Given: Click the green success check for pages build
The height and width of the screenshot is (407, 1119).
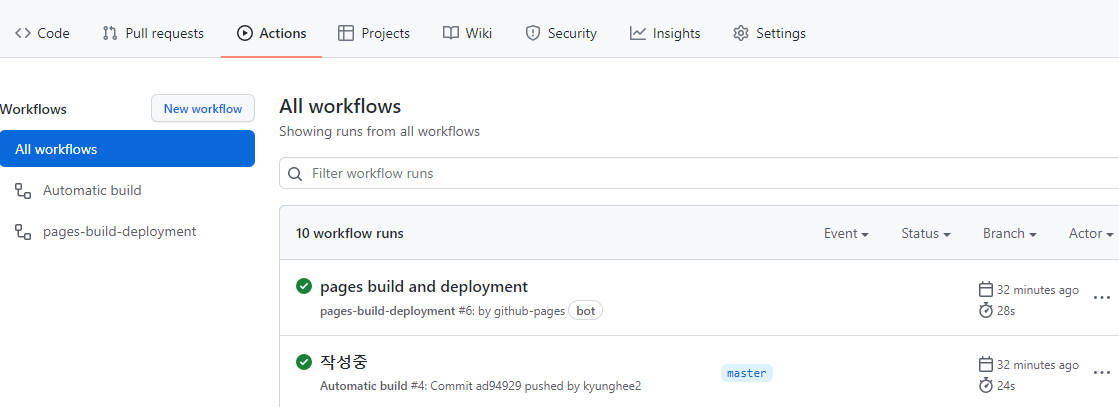Looking at the screenshot, I should pos(304,287).
